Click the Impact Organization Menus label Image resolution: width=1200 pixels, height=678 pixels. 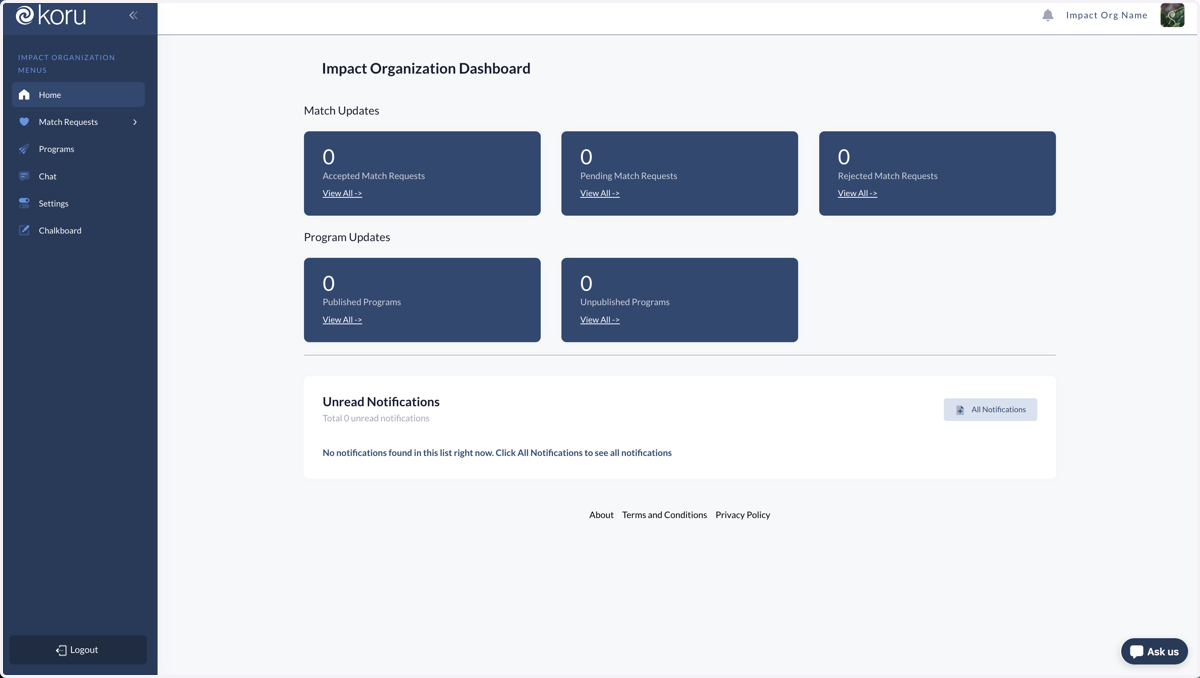66,63
